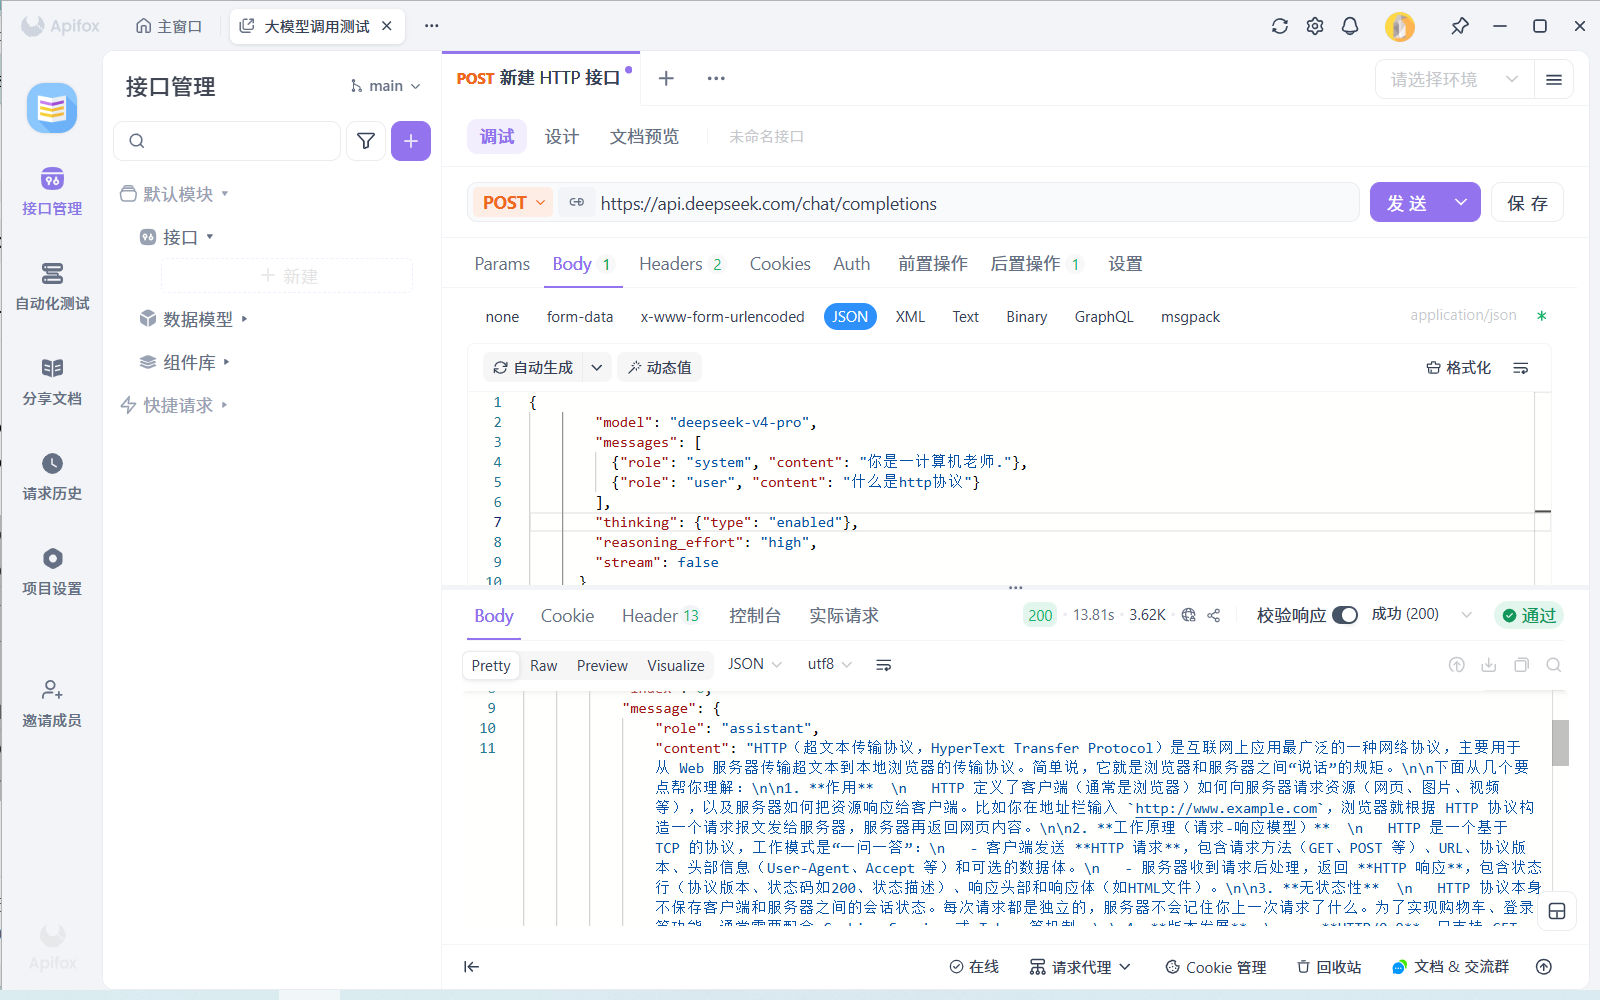Image resolution: width=1600 pixels, height=1000 pixels.
Task: Download the response with the download icon
Action: click(1489, 665)
